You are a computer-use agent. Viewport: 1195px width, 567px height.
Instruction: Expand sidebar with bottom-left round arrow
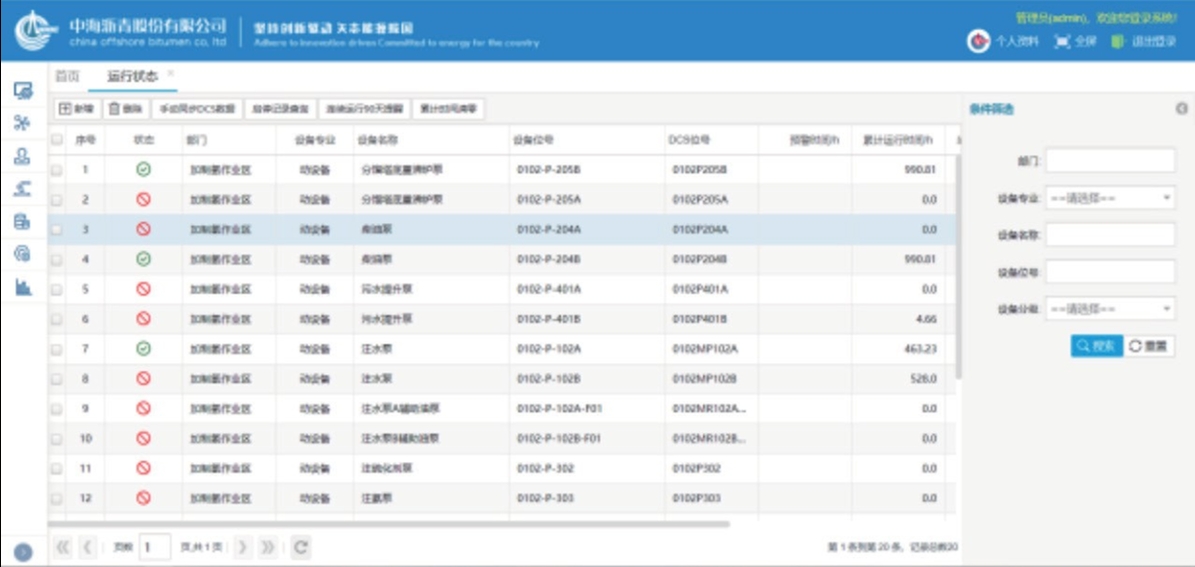pos(23,551)
